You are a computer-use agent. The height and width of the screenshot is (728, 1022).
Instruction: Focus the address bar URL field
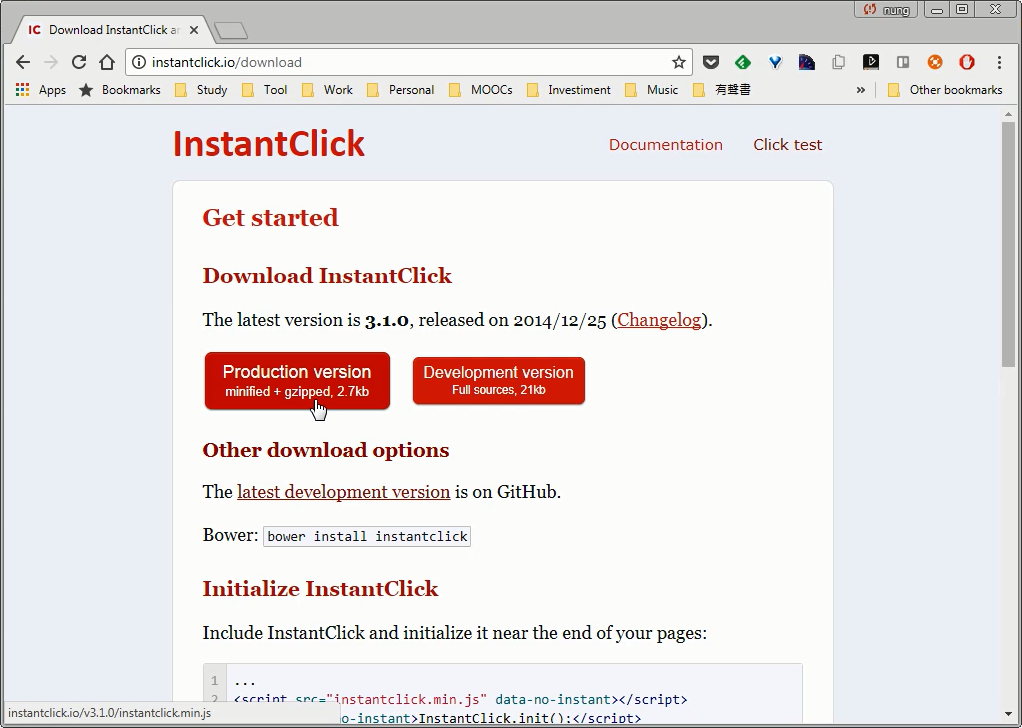pos(409,62)
